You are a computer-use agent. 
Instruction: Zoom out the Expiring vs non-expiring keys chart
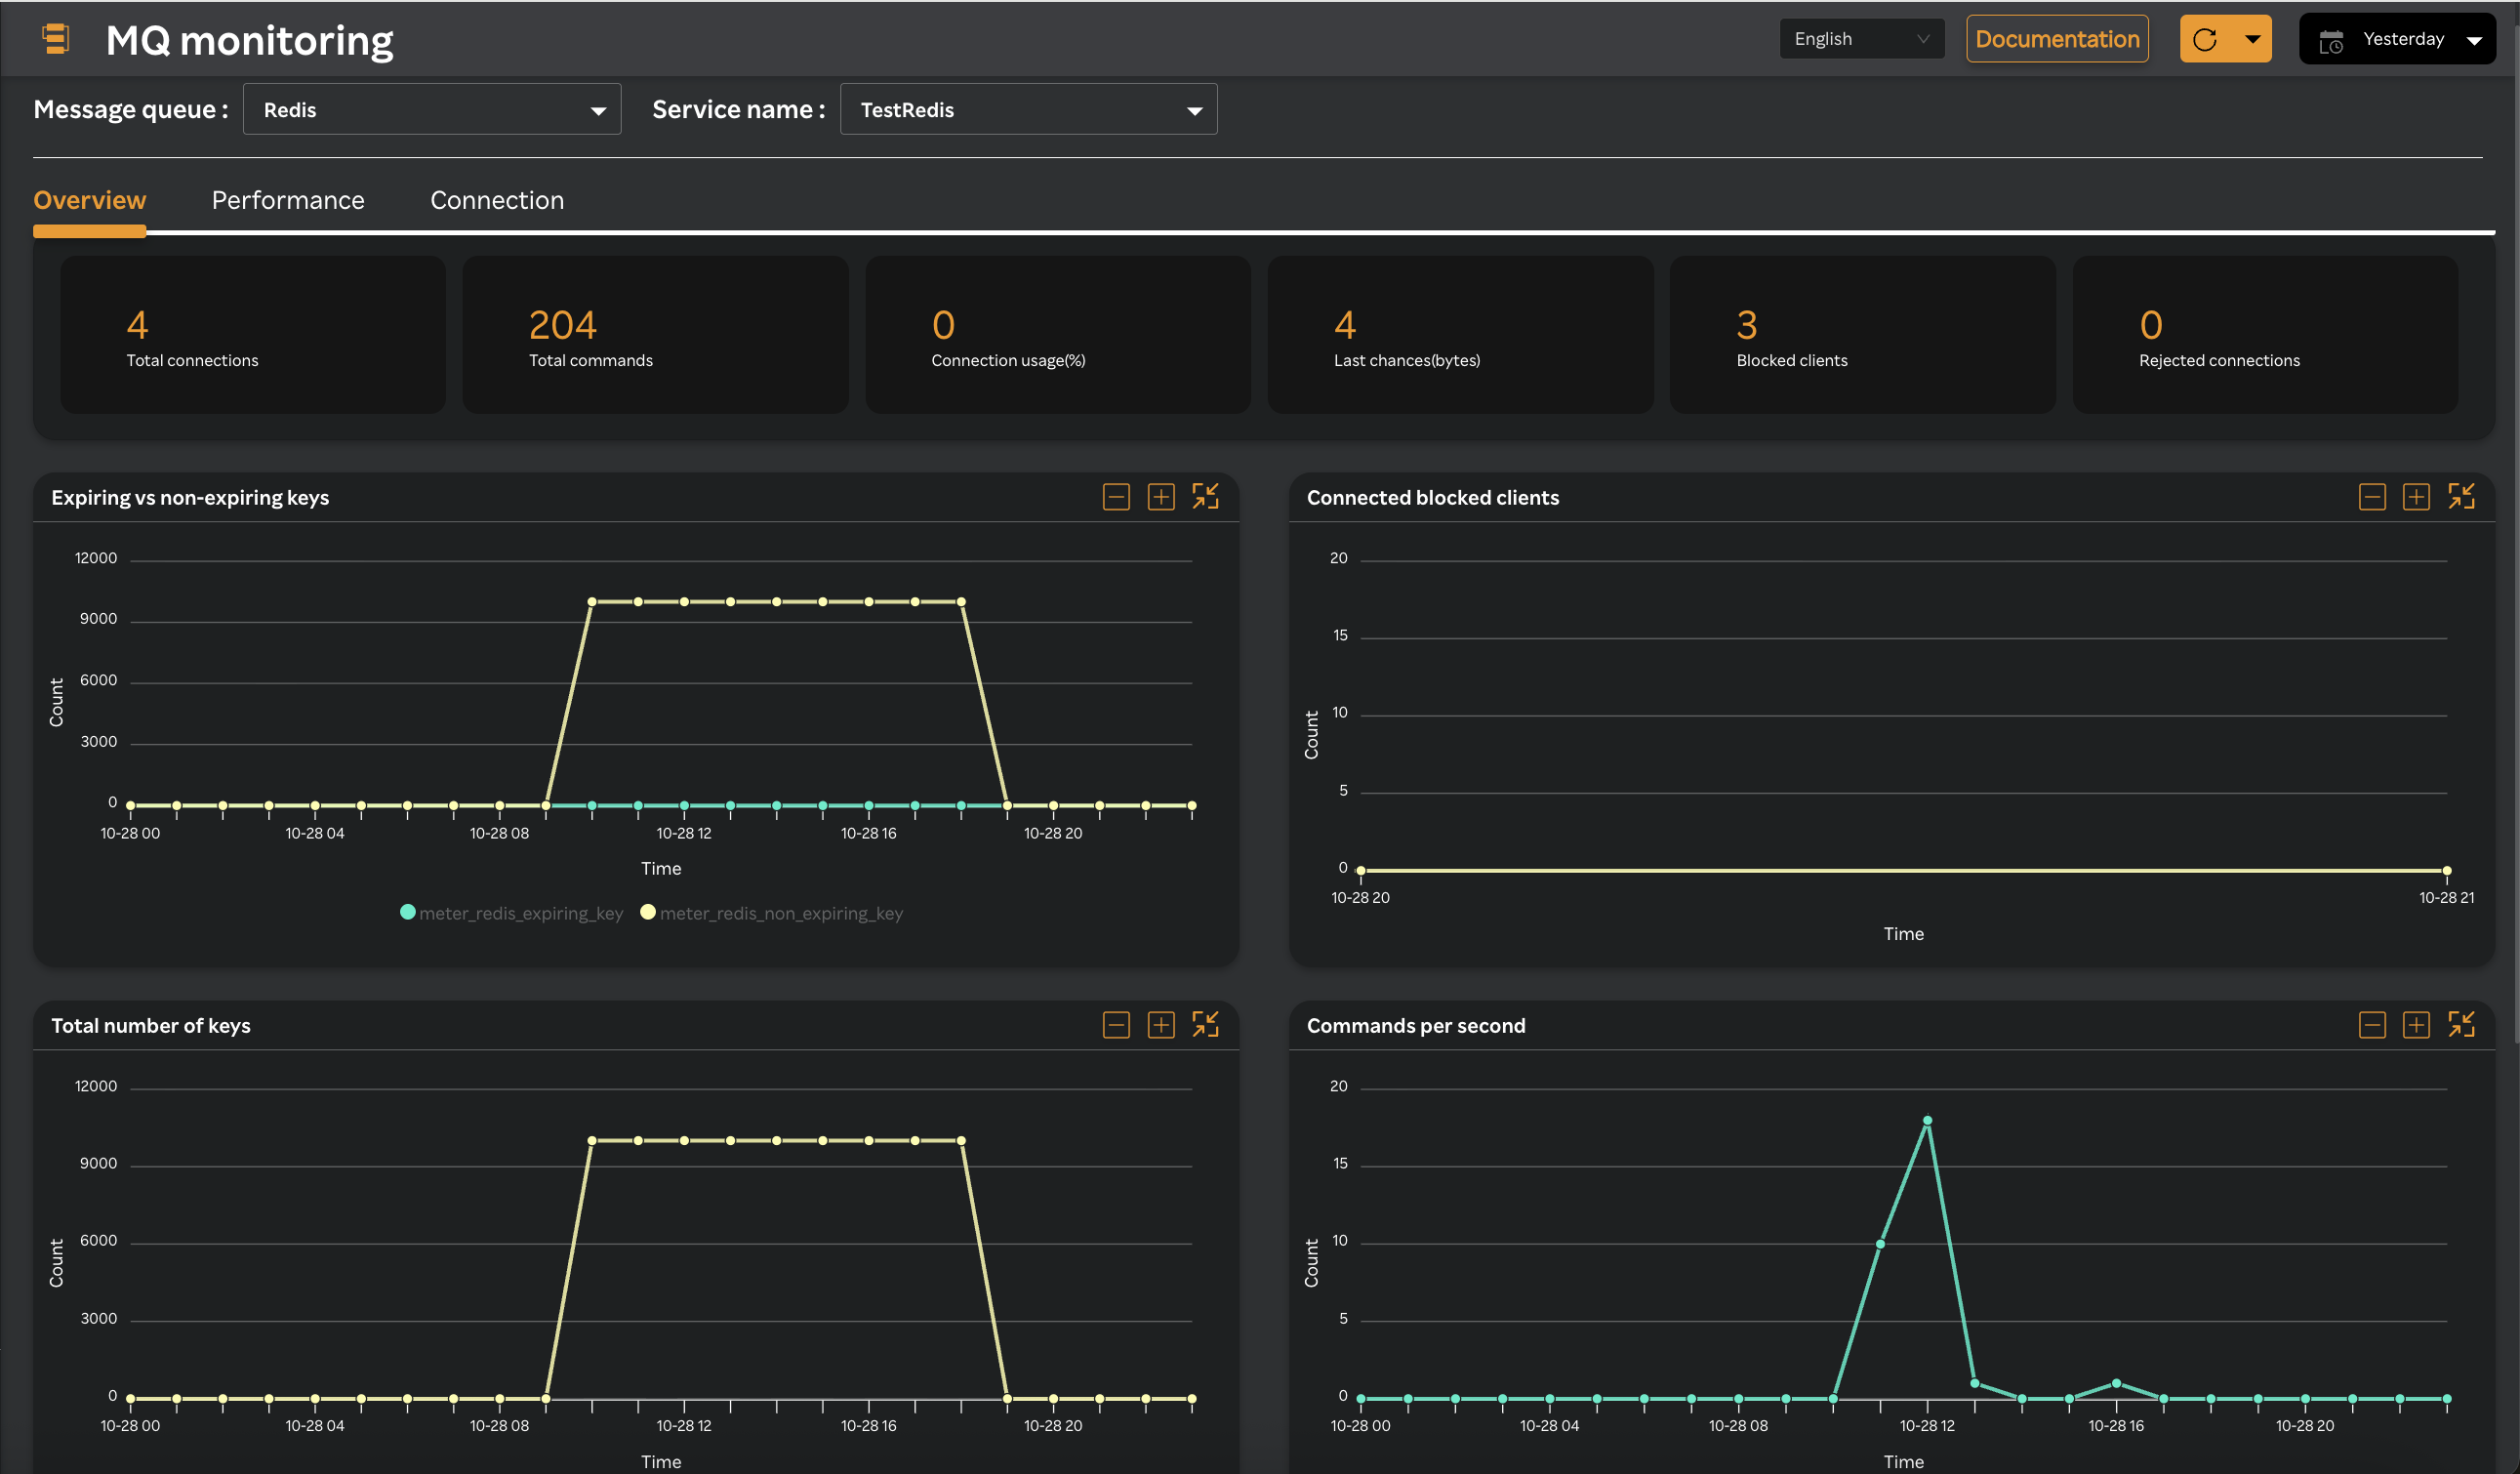(x=1116, y=496)
